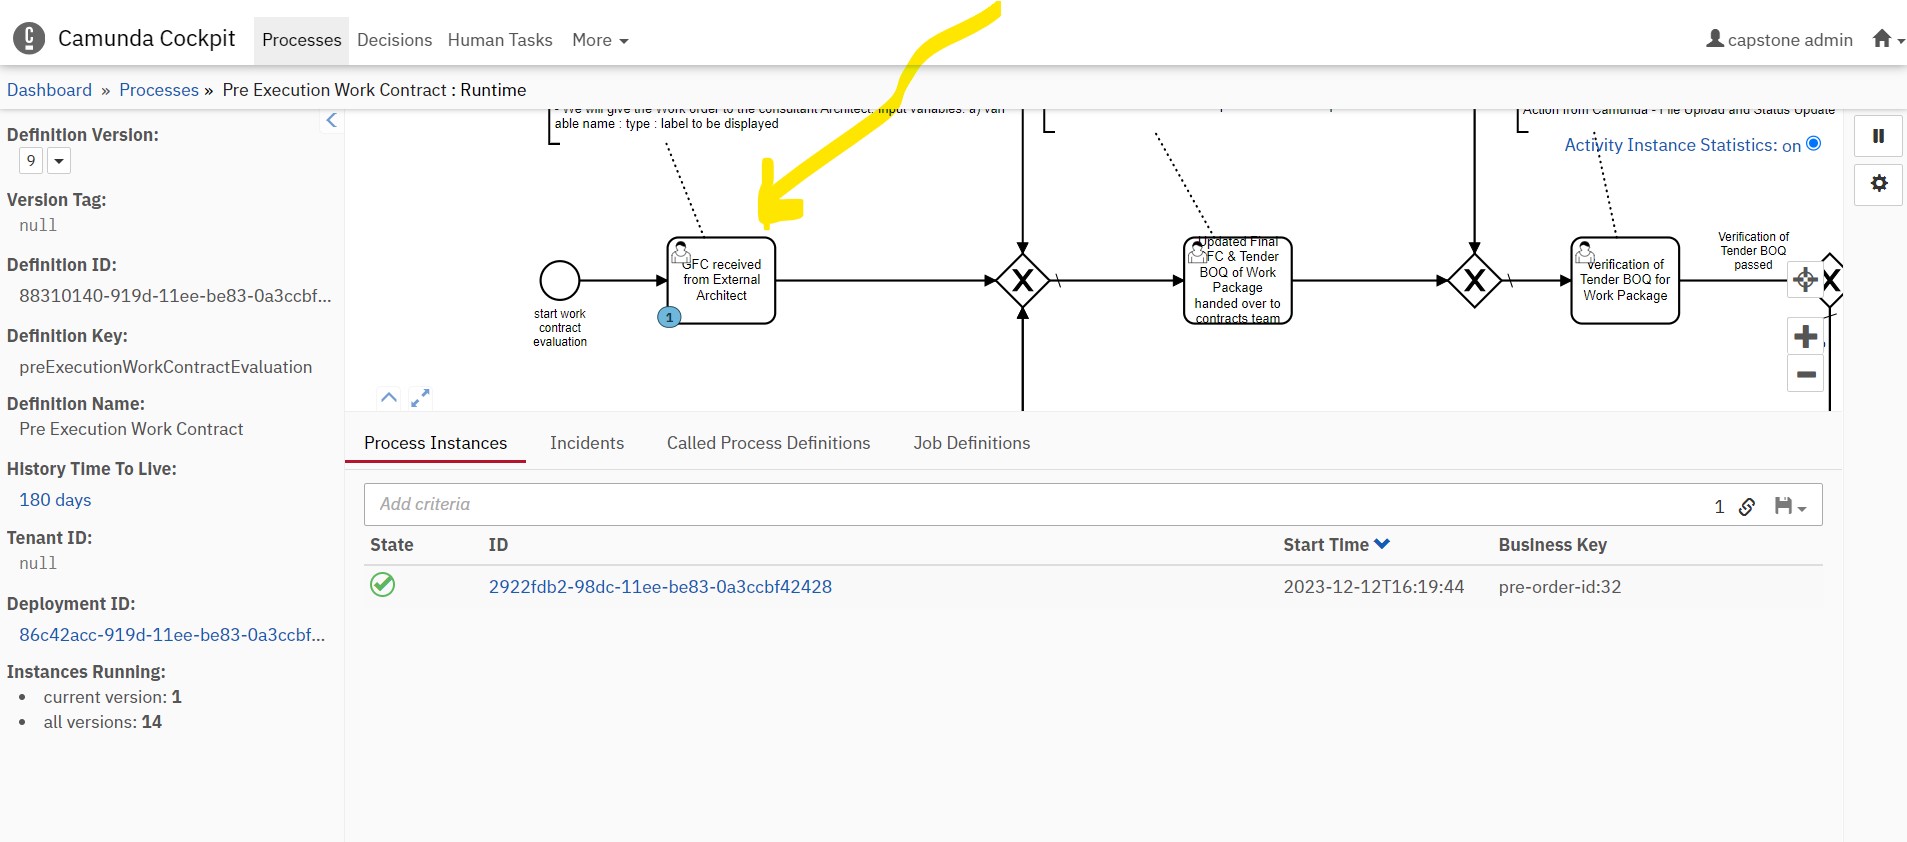Go to Dashboard breadcrumb

pos(49,90)
